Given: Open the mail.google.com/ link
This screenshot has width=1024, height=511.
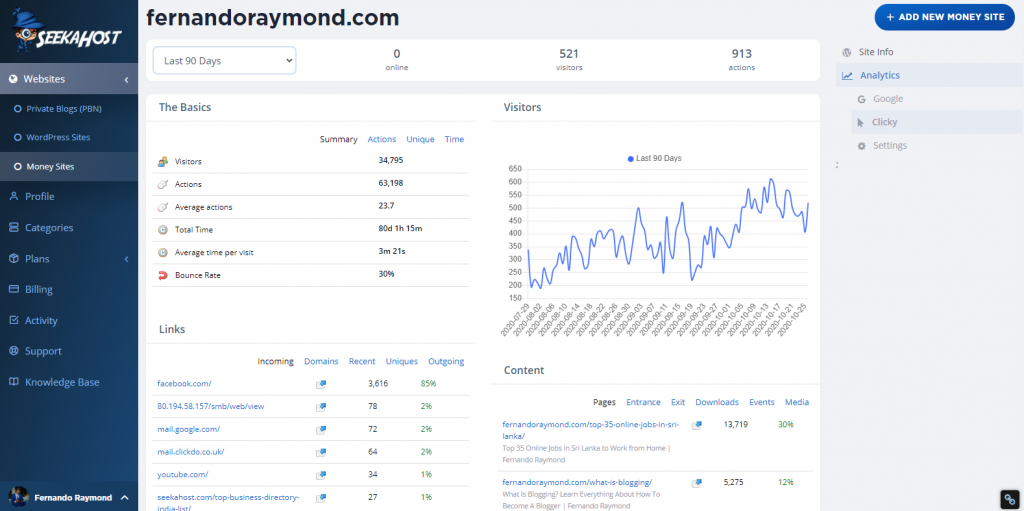Looking at the screenshot, I should 189,429.
